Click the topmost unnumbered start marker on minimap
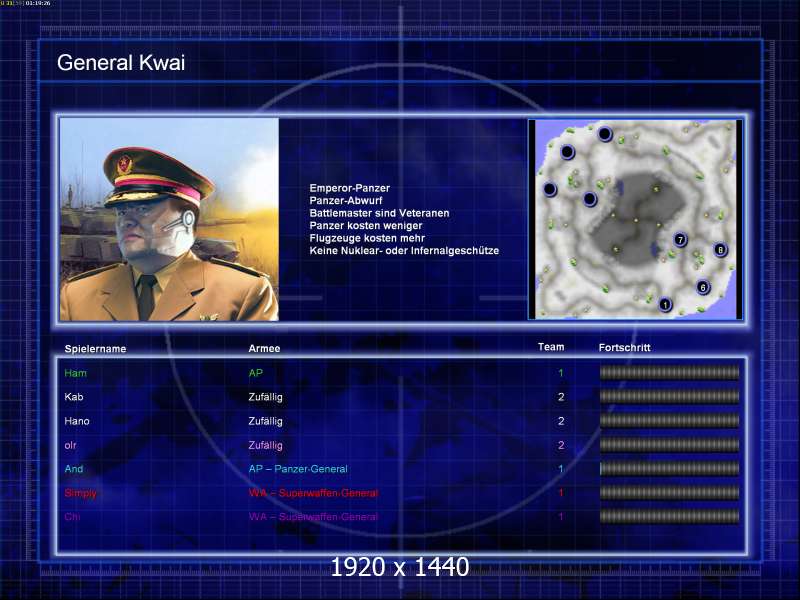Image resolution: width=800 pixels, height=600 pixels. click(x=605, y=134)
